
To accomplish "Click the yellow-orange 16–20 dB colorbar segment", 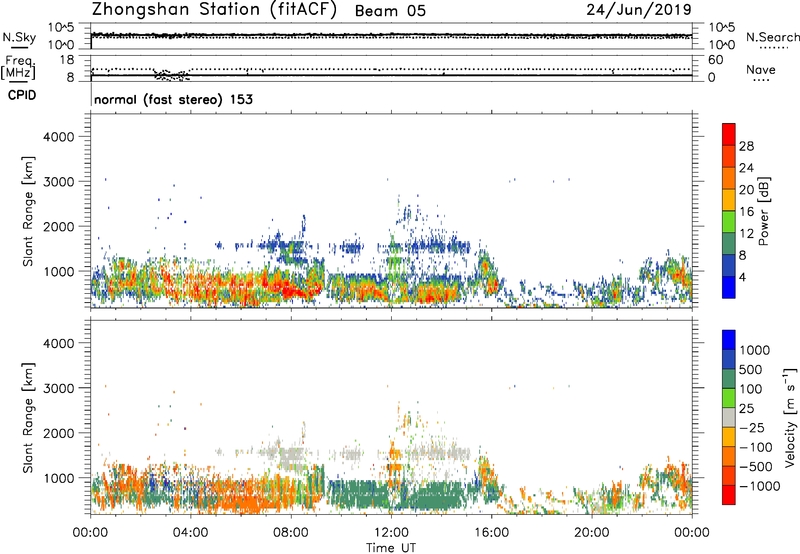I will click(x=729, y=200).
